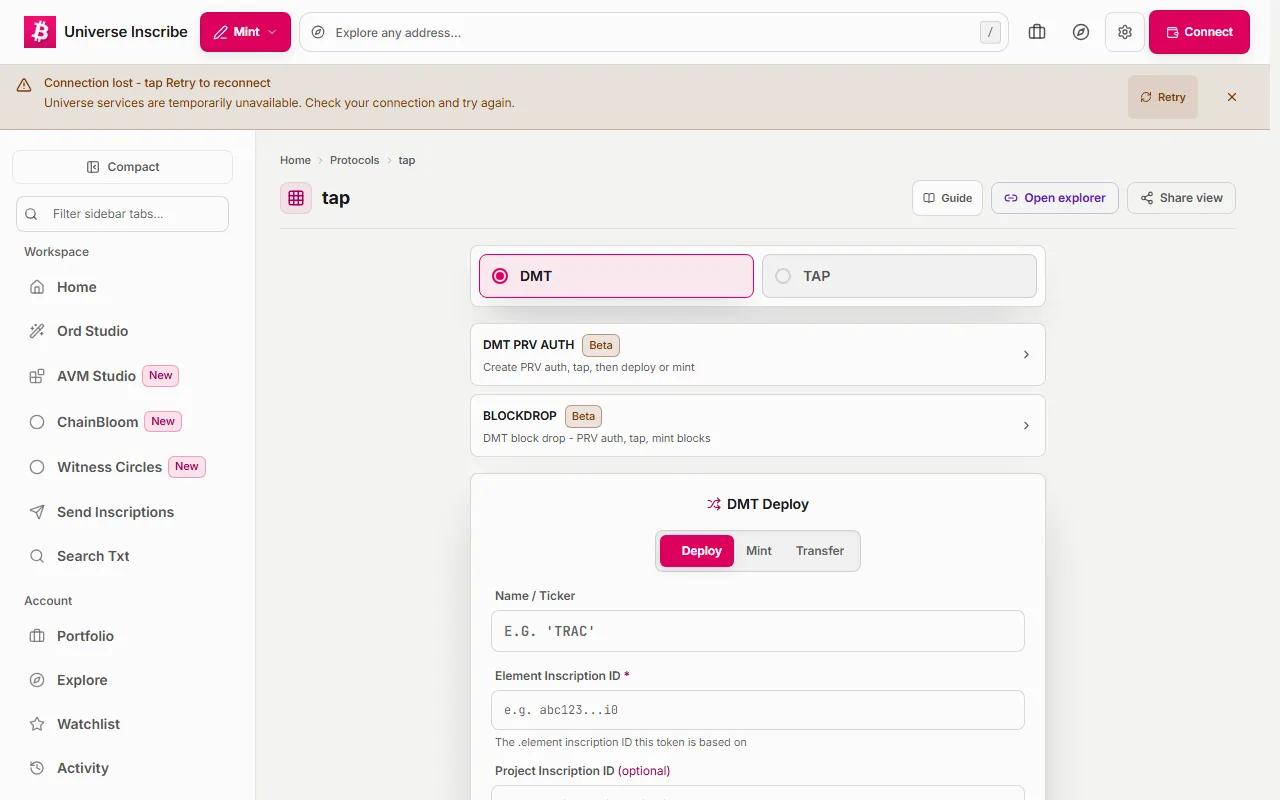The width and height of the screenshot is (1280, 800).
Task: Select the DMT radio option
Action: [616, 276]
